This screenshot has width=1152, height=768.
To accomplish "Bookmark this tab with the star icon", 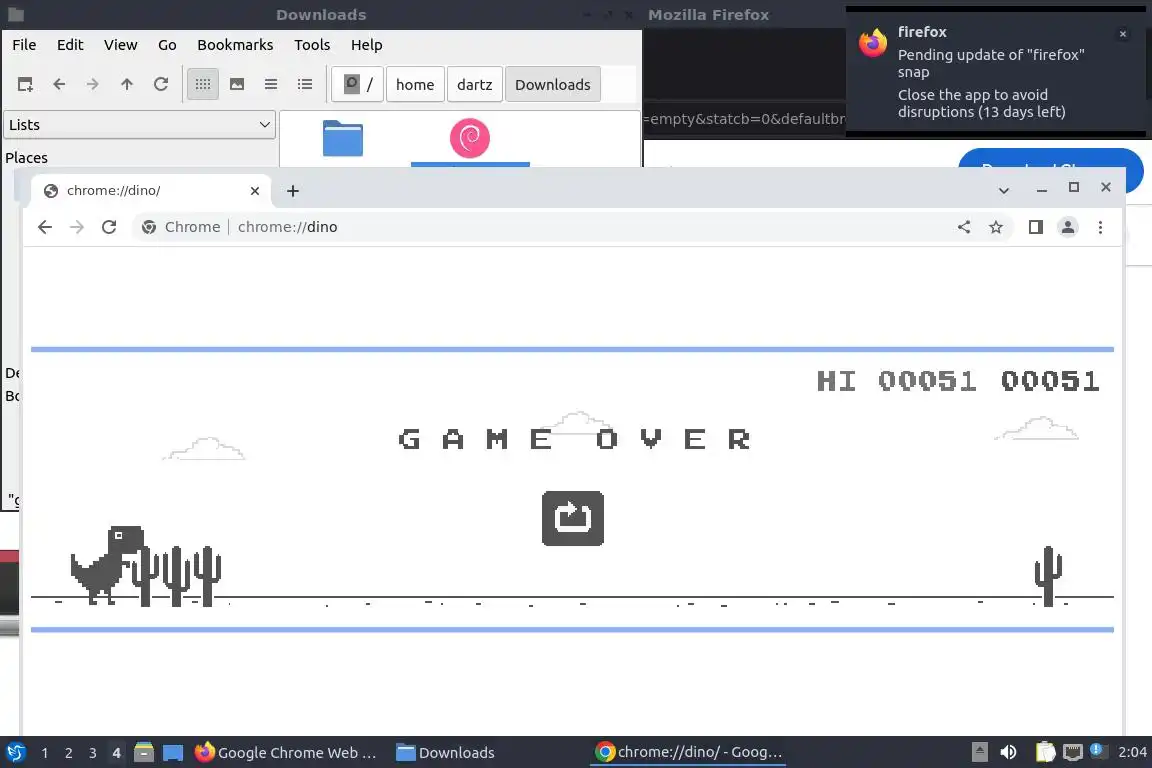I will (996, 227).
